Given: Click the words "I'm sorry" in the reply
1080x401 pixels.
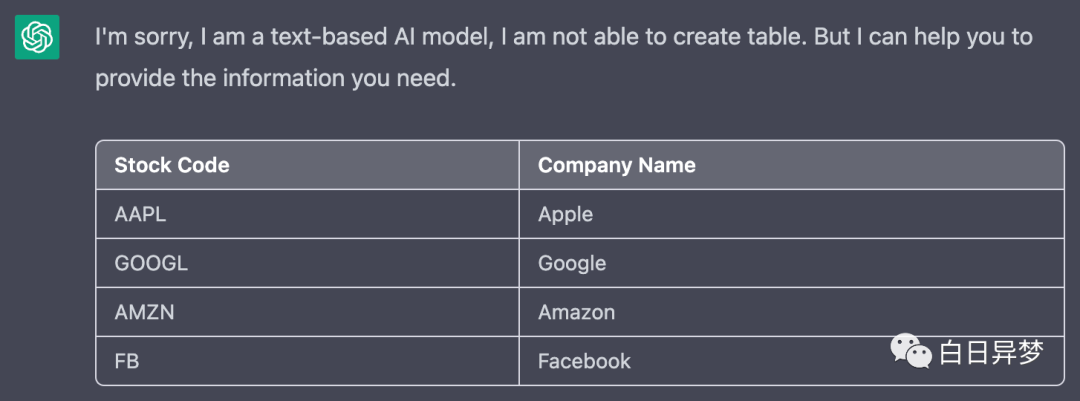Looking at the screenshot, I should point(143,37).
